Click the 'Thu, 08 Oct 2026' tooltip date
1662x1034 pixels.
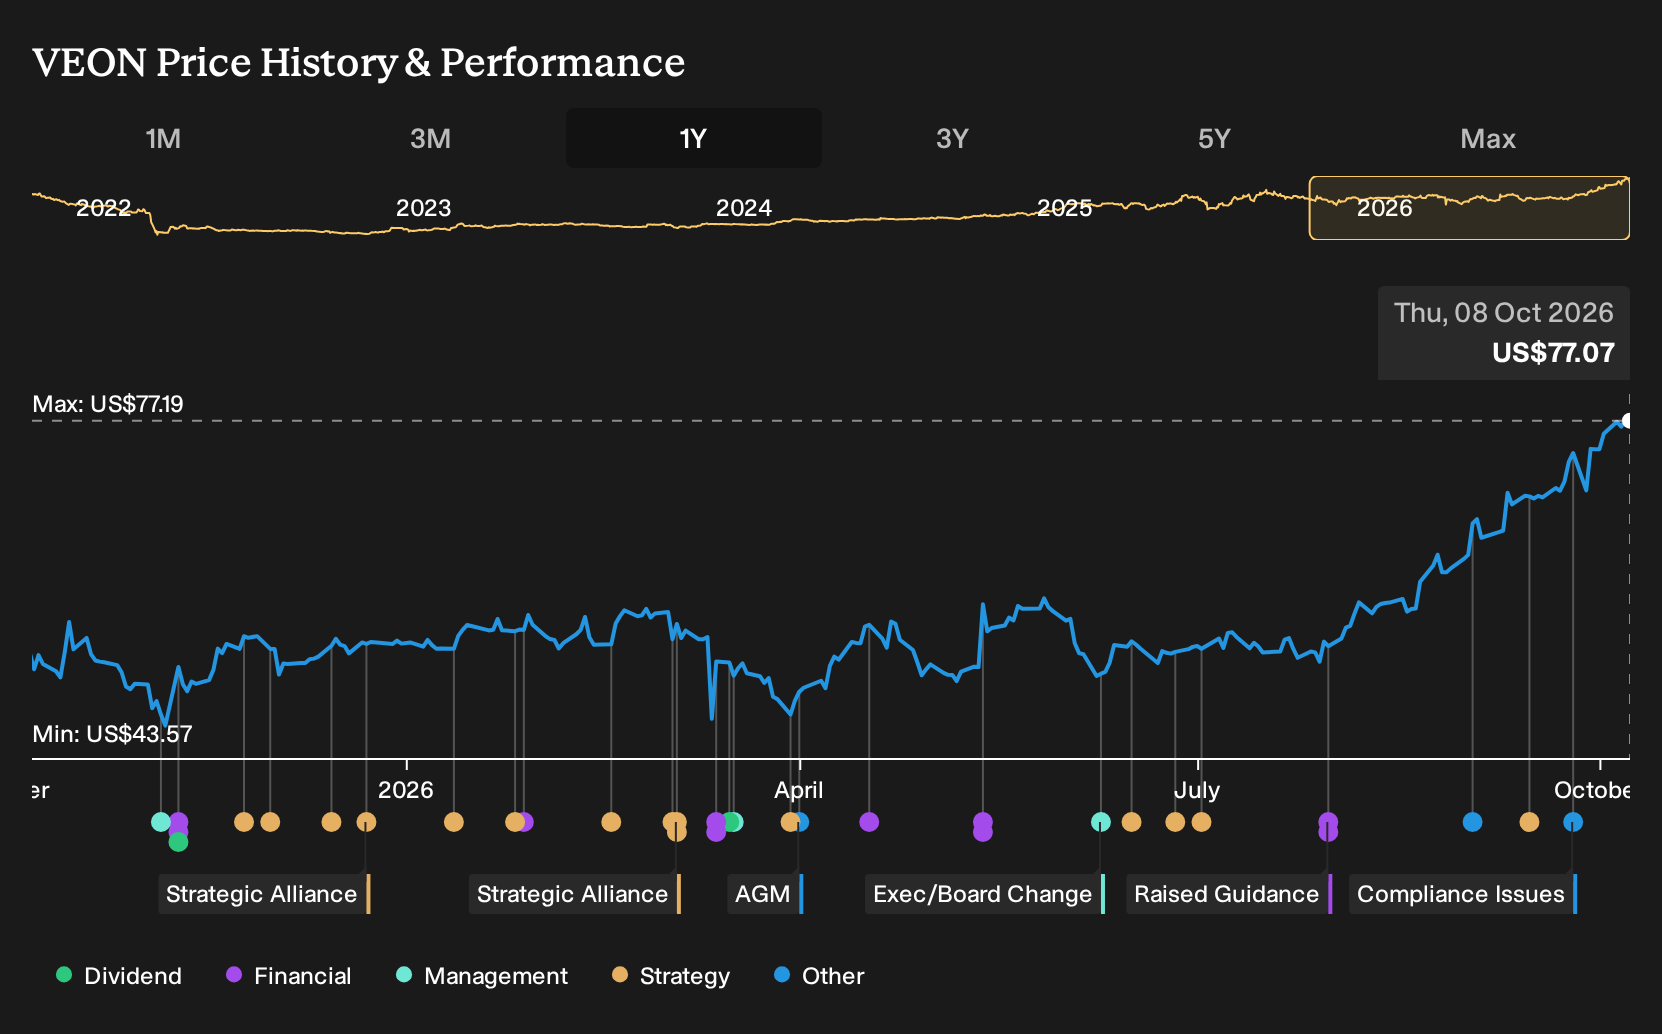(1504, 313)
